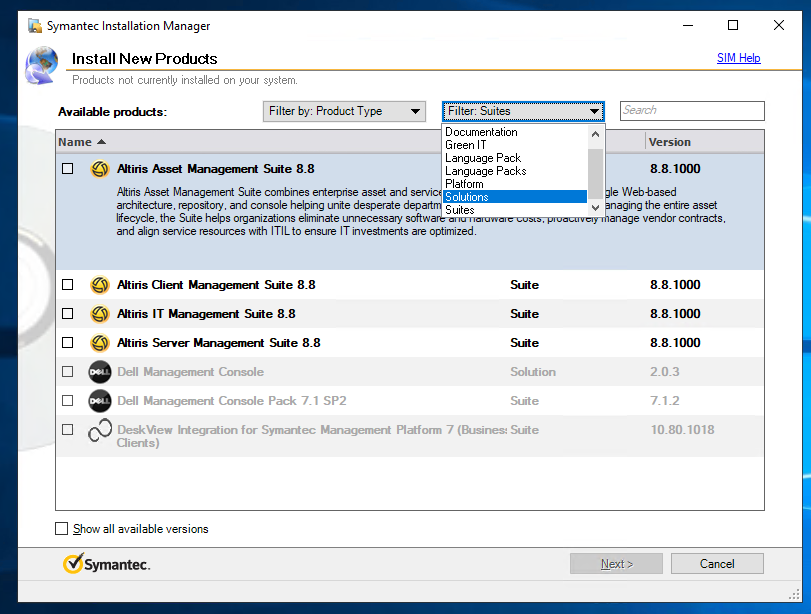Click the Suite type in Altiris IT Management row

[x=524, y=313]
